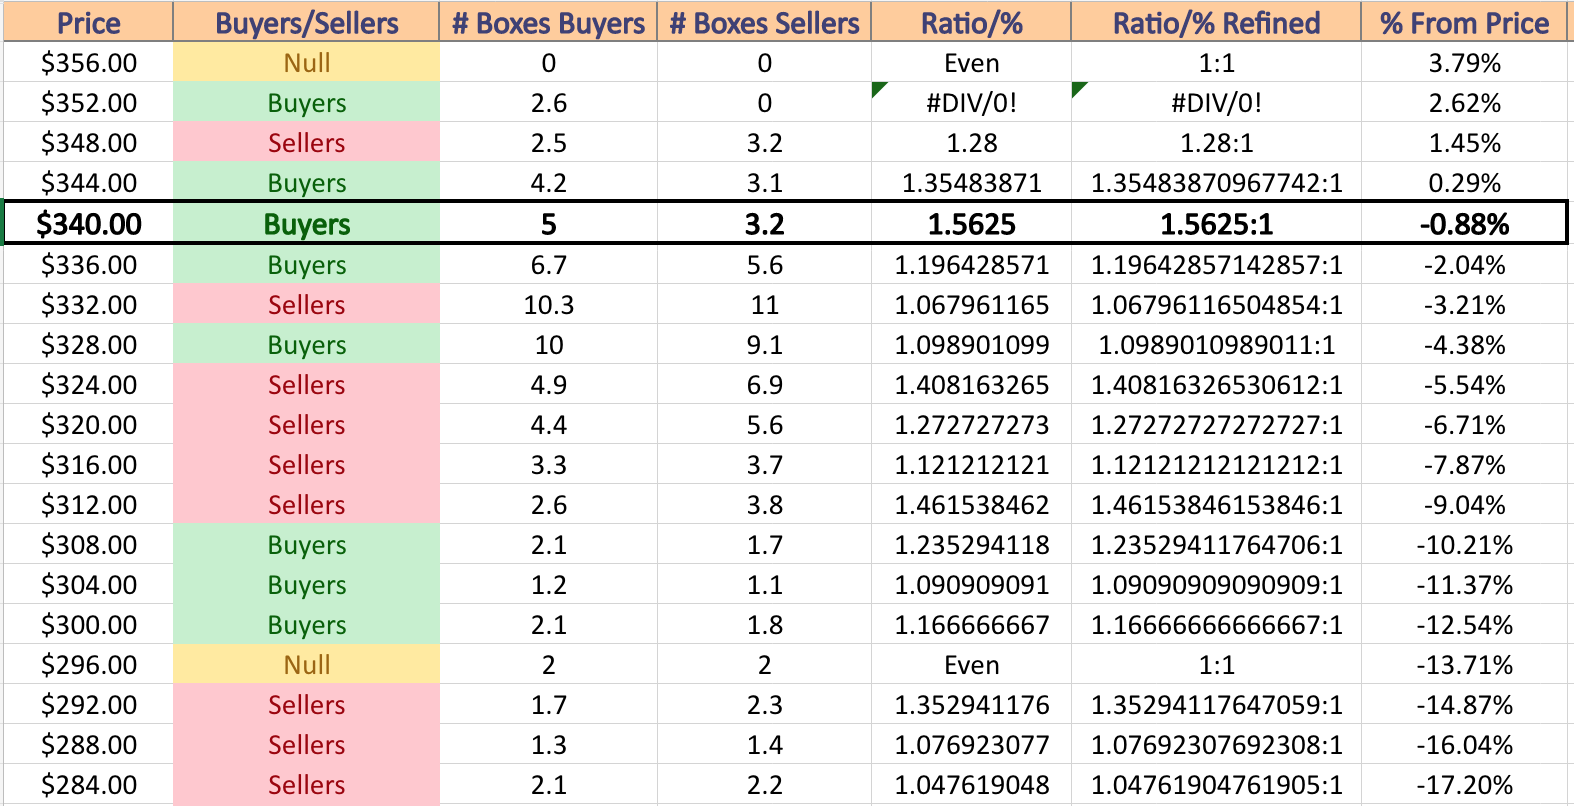Viewport: 1574px width, 806px height.
Task: Select the $352.00 price cell
Action: [88, 103]
